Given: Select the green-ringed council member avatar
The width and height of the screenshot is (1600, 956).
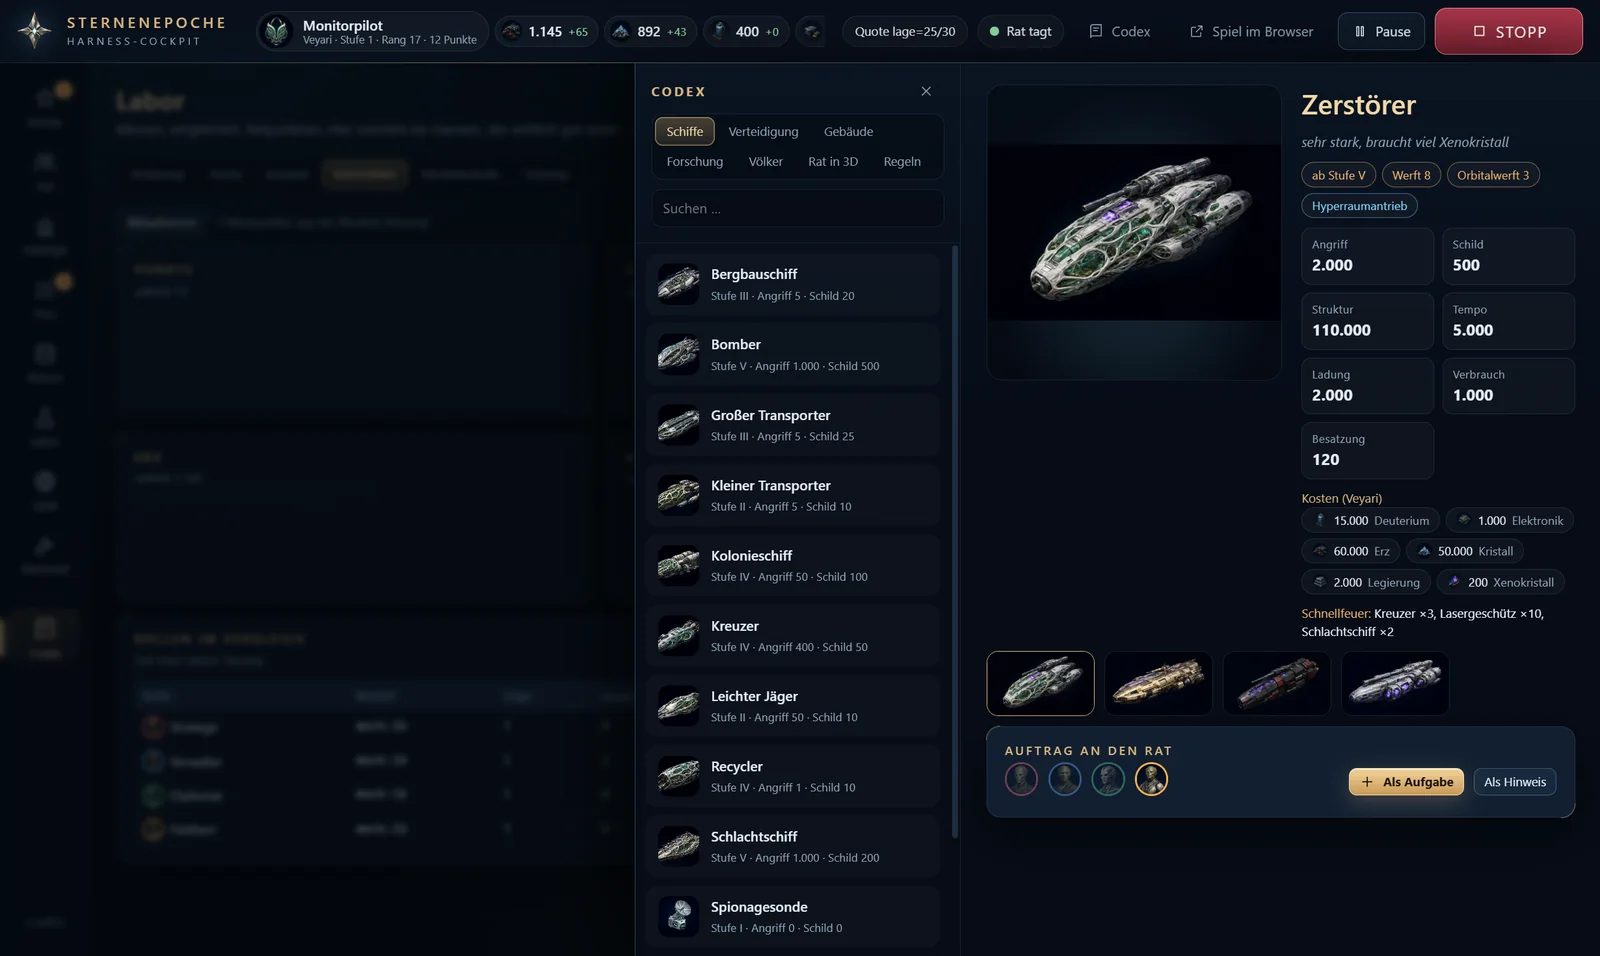Looking at the screenshot, I should pyautogui.click(x=1108, y=779).
